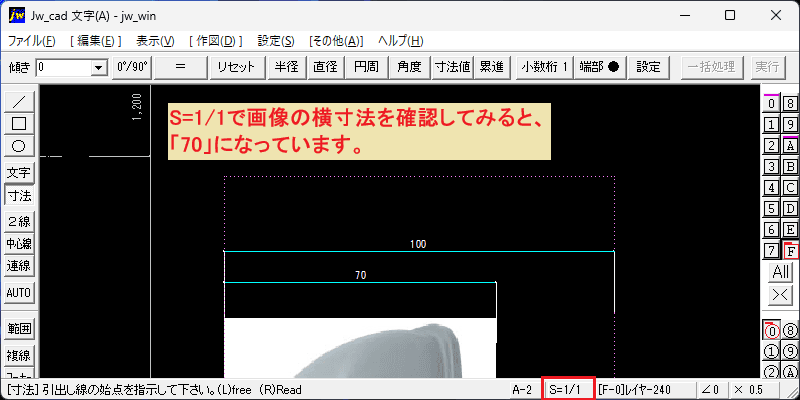Select the line drawing tool
The width and height of the screenshot is (800, 400).
click(x=19, y=102)
